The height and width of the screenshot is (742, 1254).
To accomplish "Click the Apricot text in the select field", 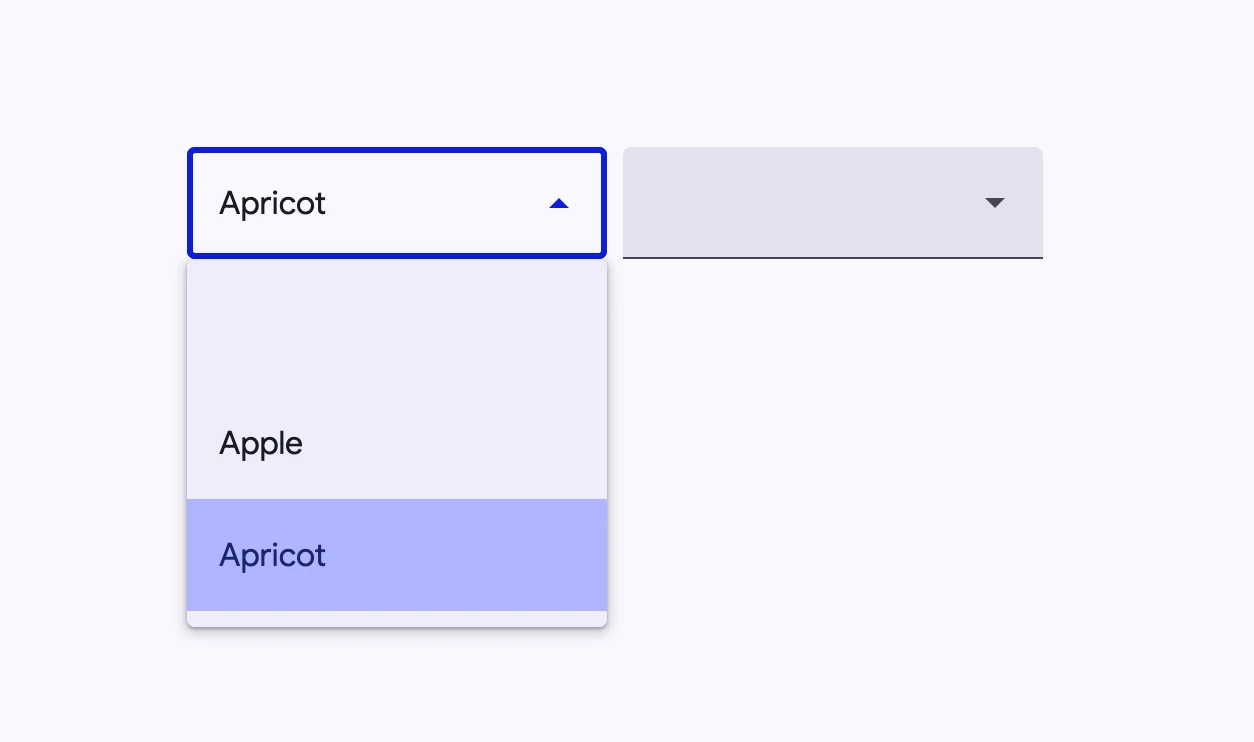I will click(x=272, y=203).
